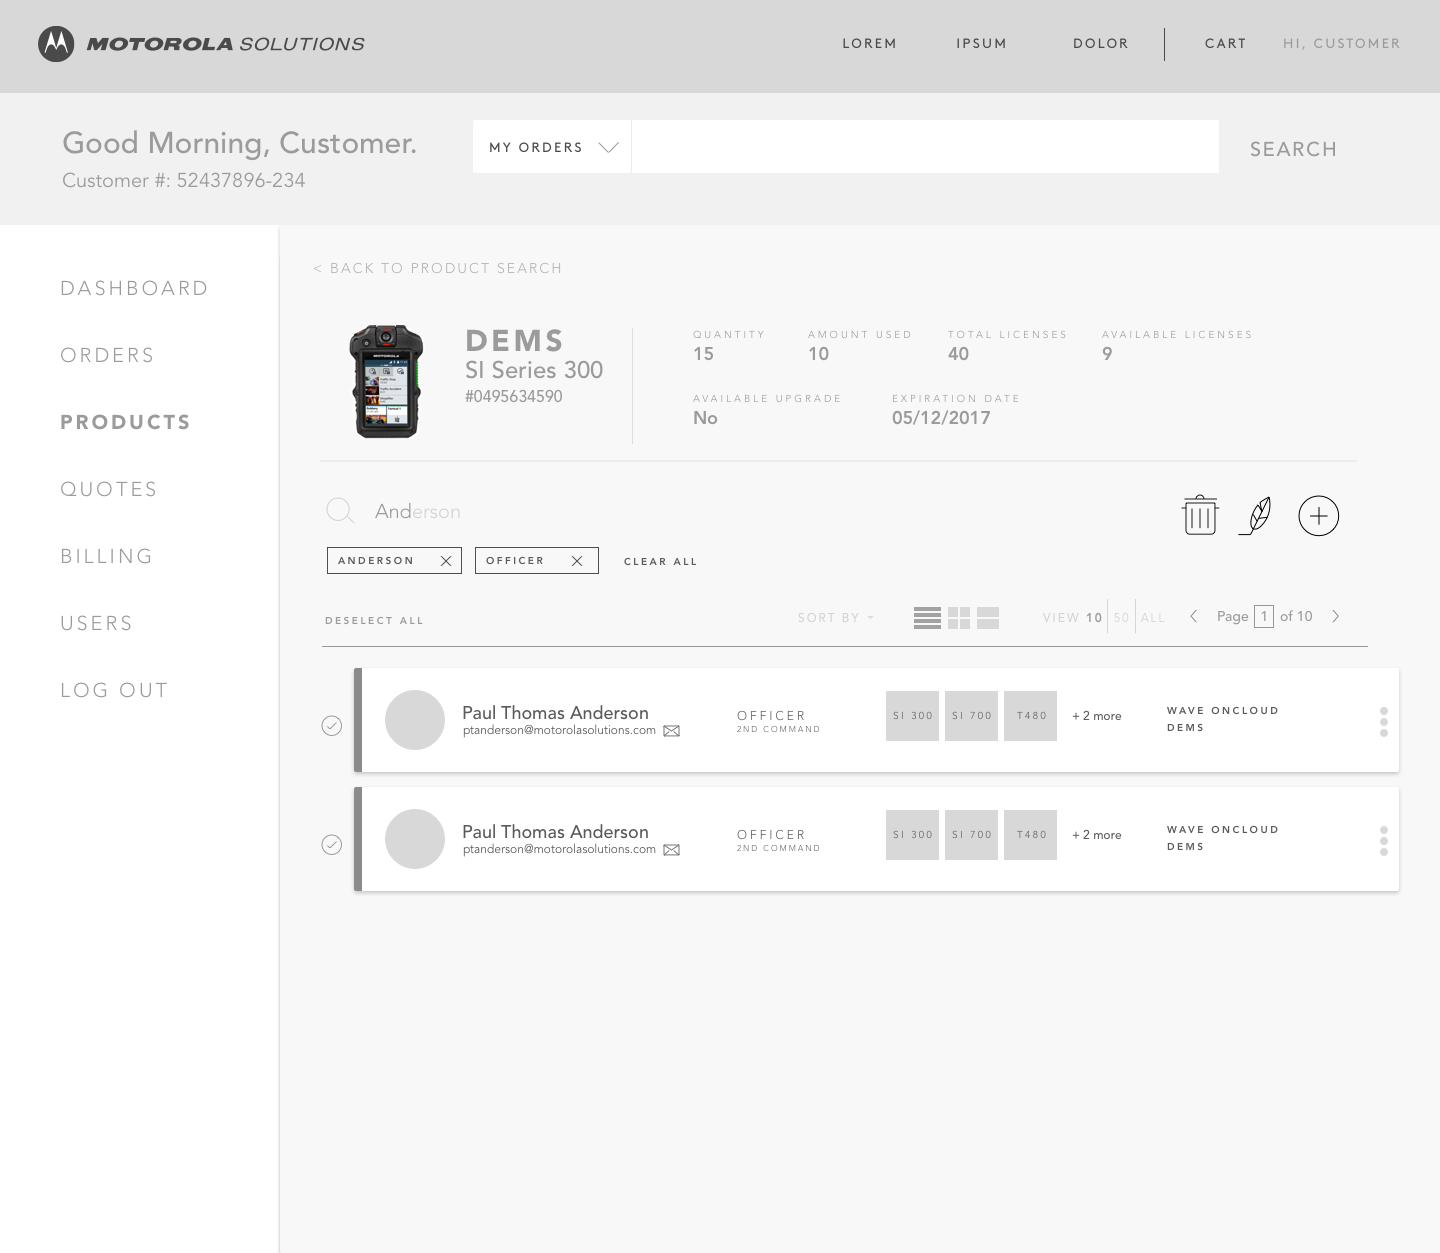This screenshot has height=1253, width=1440.
Task: Switch to the grid view icon
Action: coord(959,618)
